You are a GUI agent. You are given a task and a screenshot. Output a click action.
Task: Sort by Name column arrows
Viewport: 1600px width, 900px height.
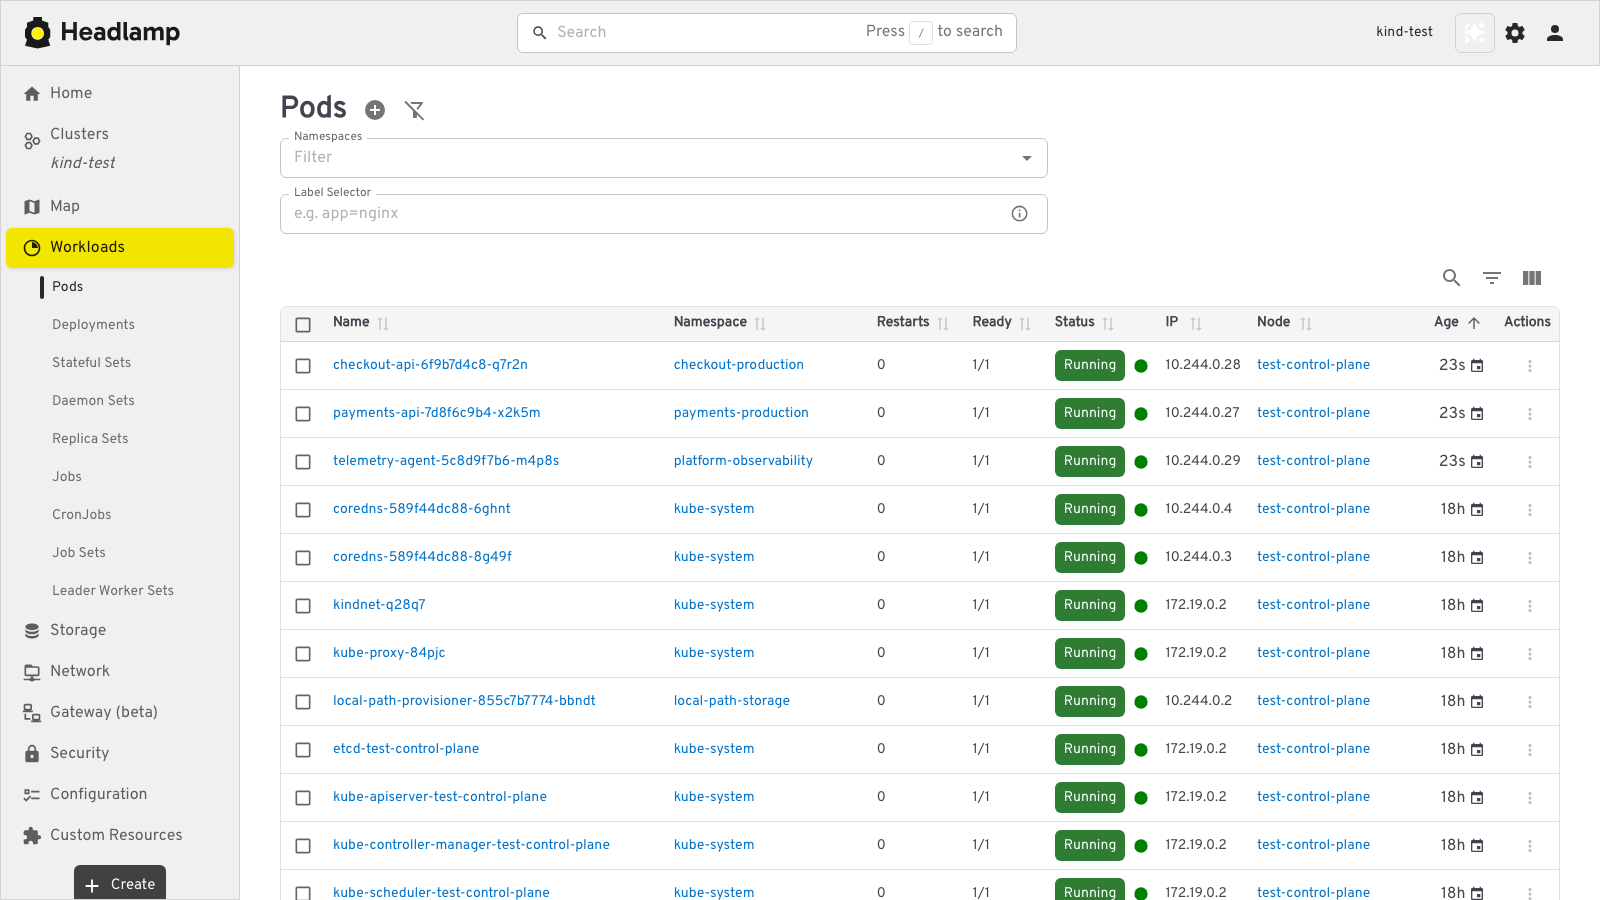pyautogui.click(x=383, y=324)
